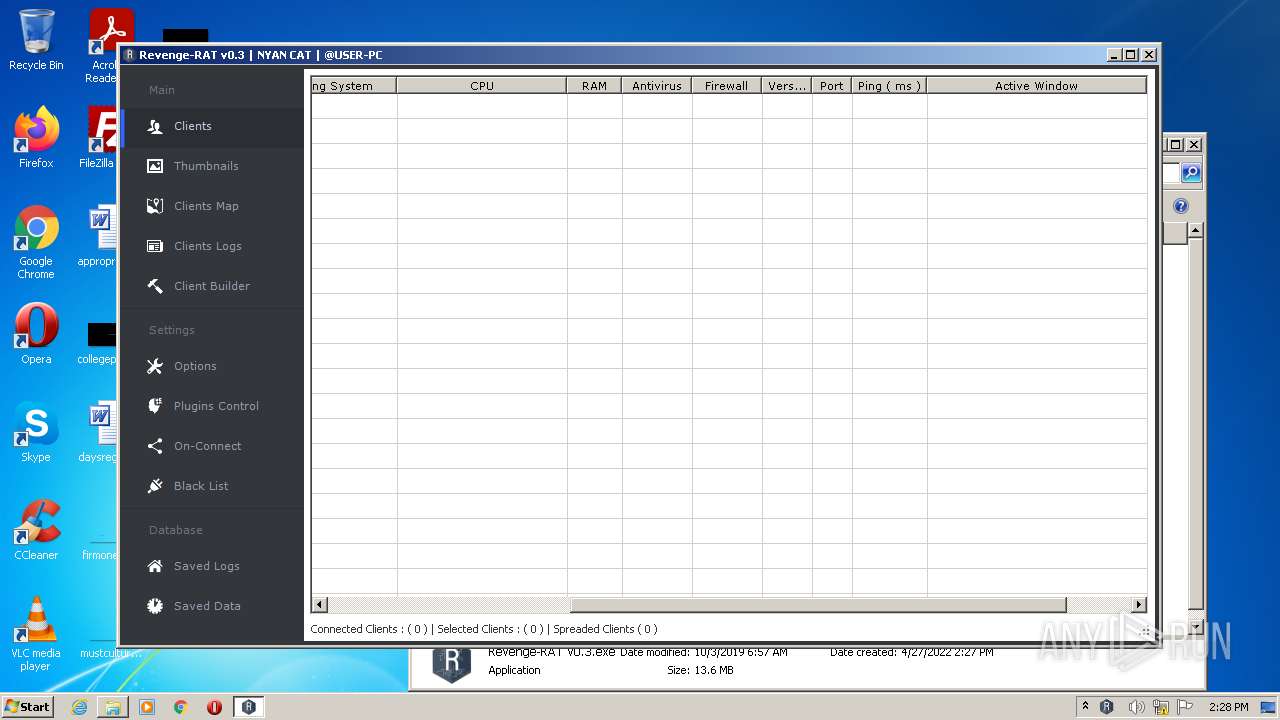Click the cut-off 'ng System' column header

[354, 86]
